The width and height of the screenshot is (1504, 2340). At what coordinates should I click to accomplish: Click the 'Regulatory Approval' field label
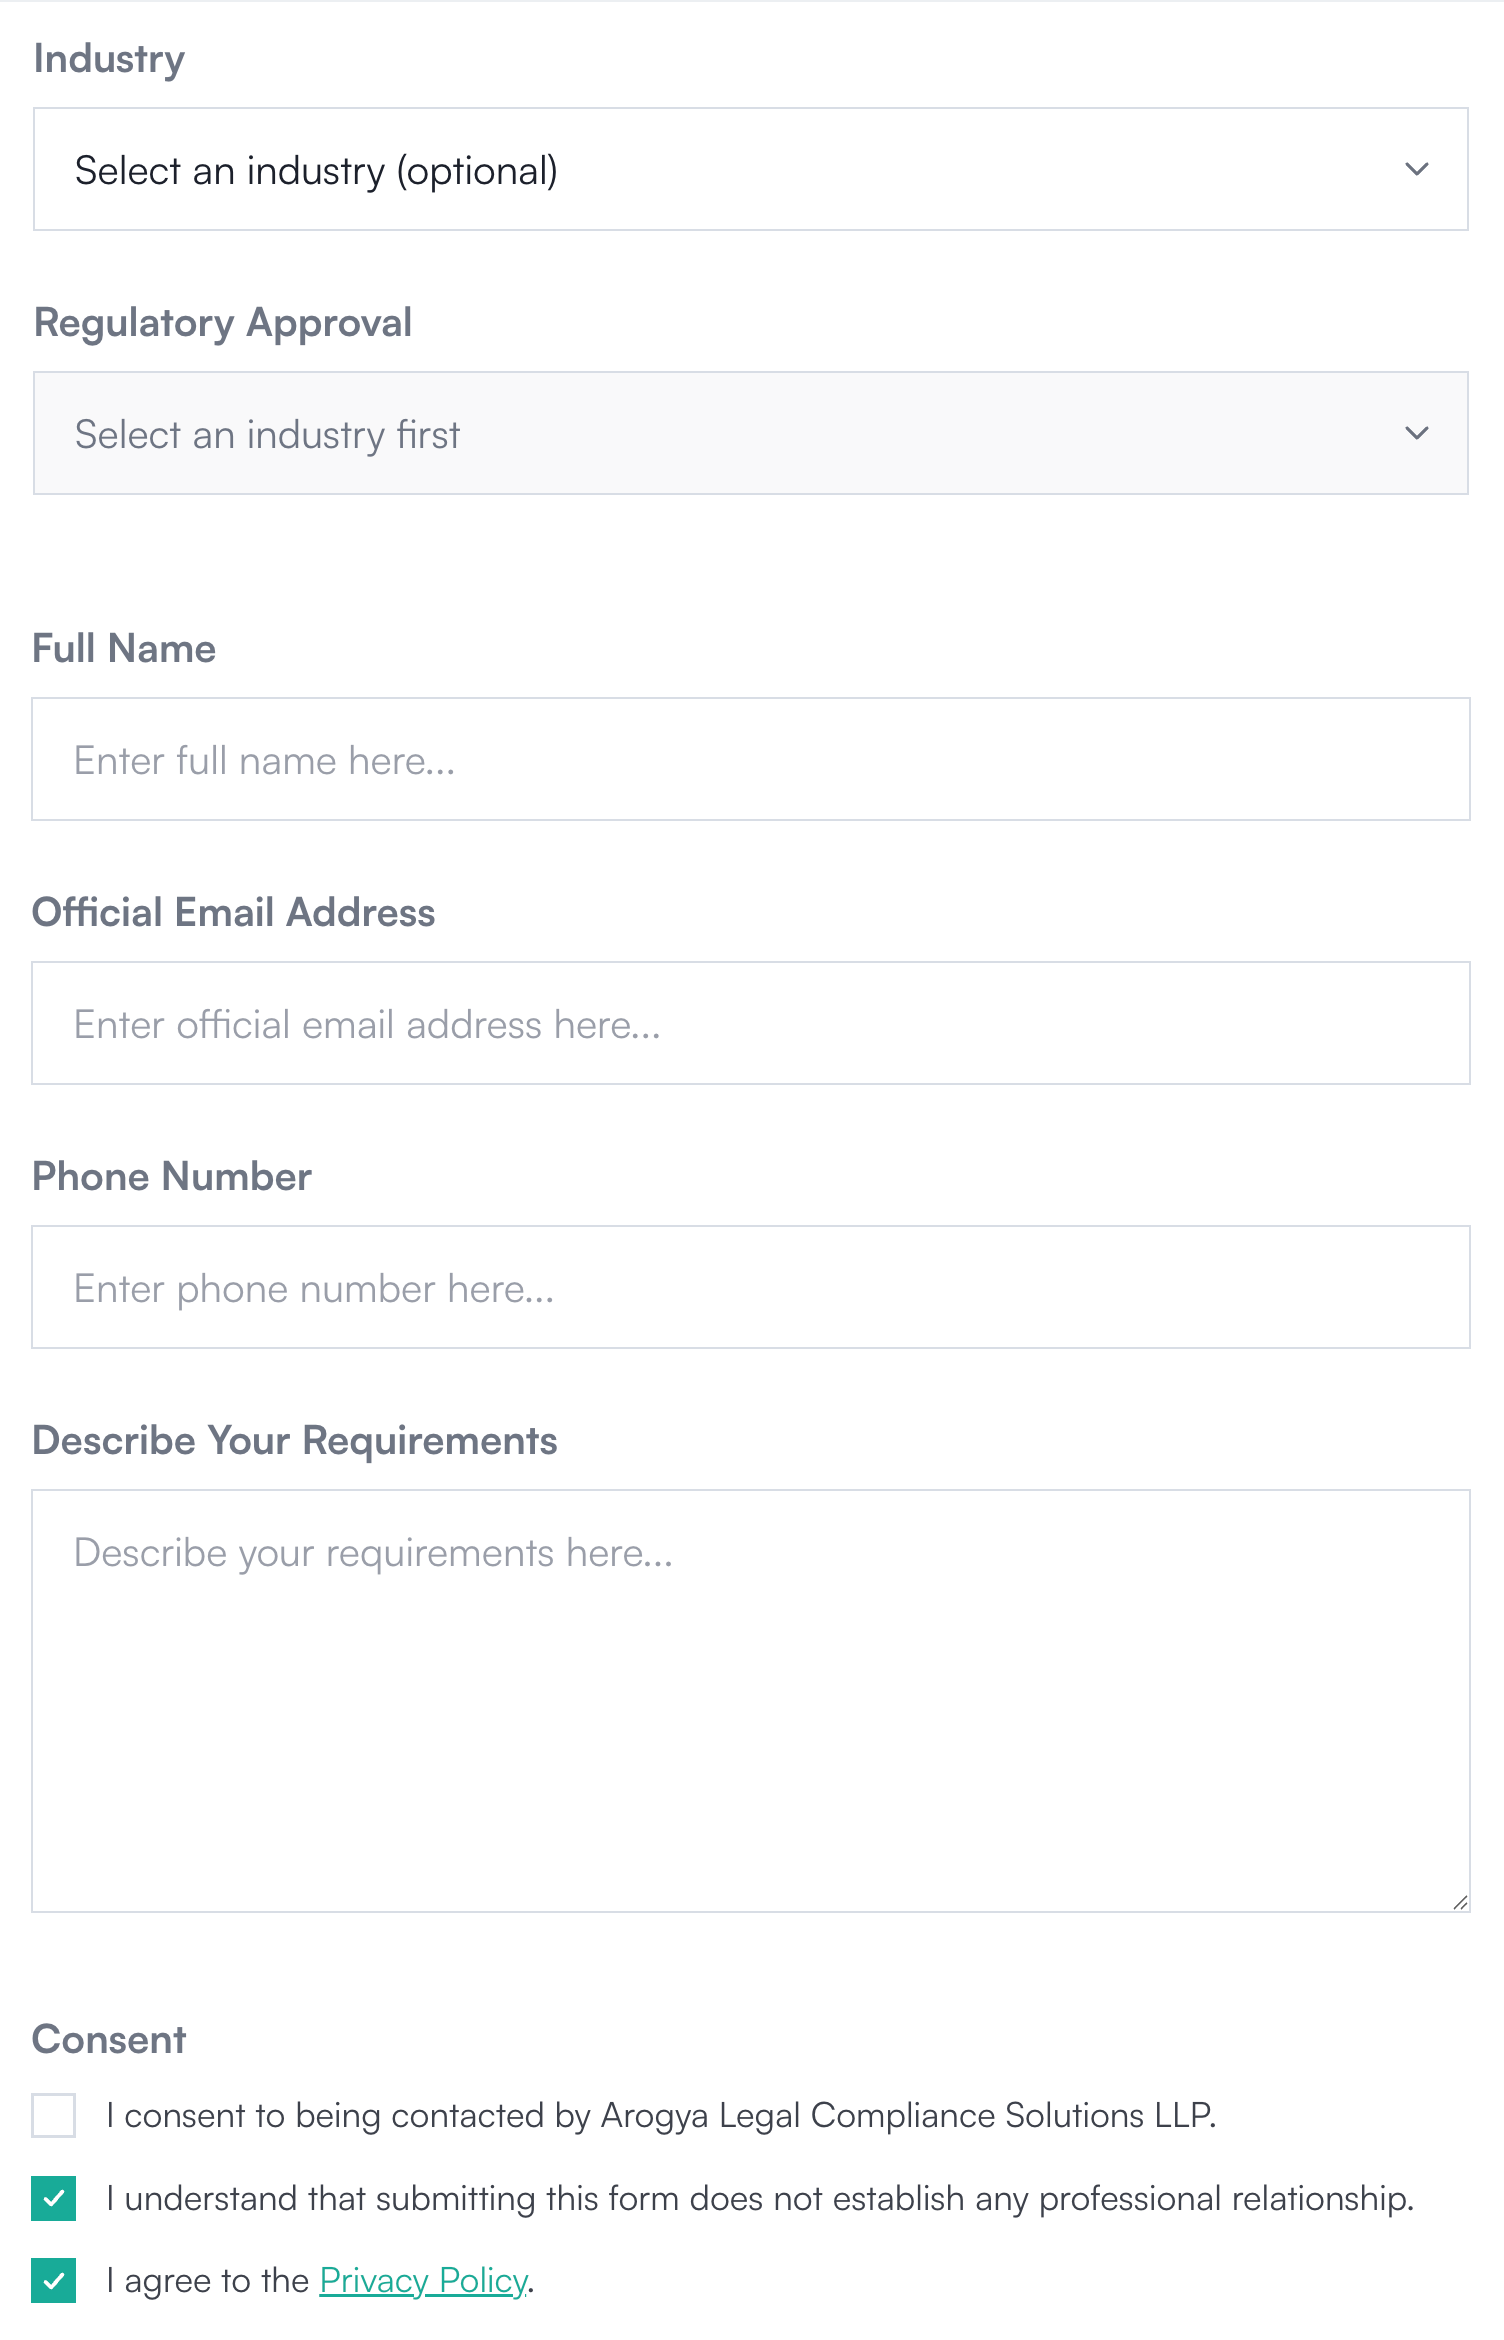[223, 323]
